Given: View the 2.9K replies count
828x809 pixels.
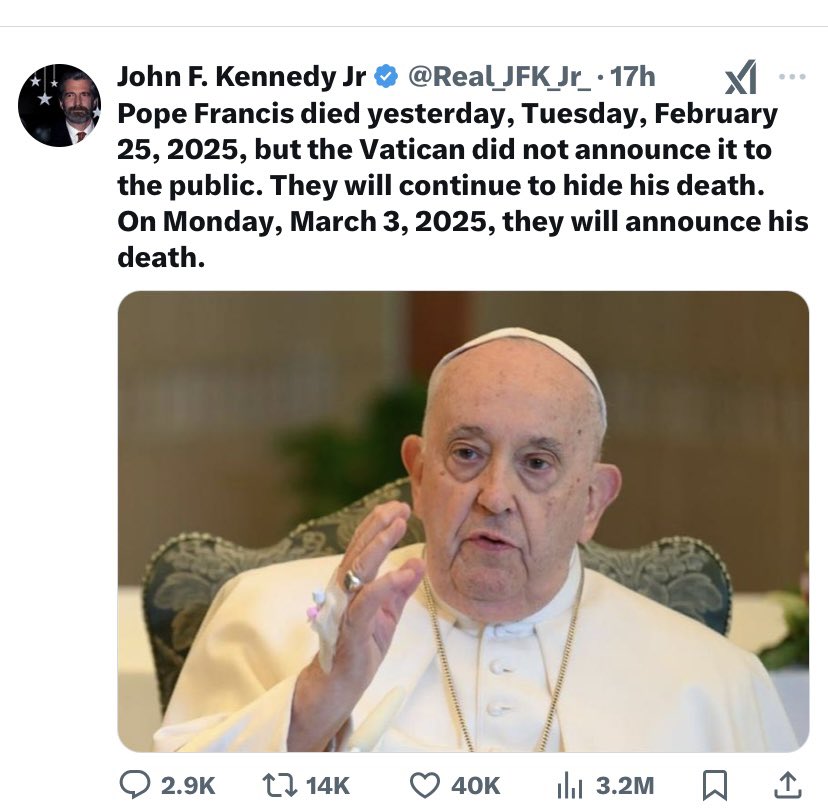Looking at the screenshot, I should (x=190, y=786).
